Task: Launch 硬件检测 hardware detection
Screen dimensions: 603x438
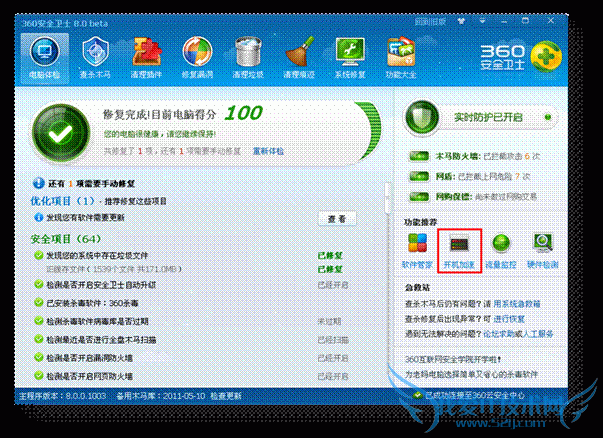Action: [543, 251]
